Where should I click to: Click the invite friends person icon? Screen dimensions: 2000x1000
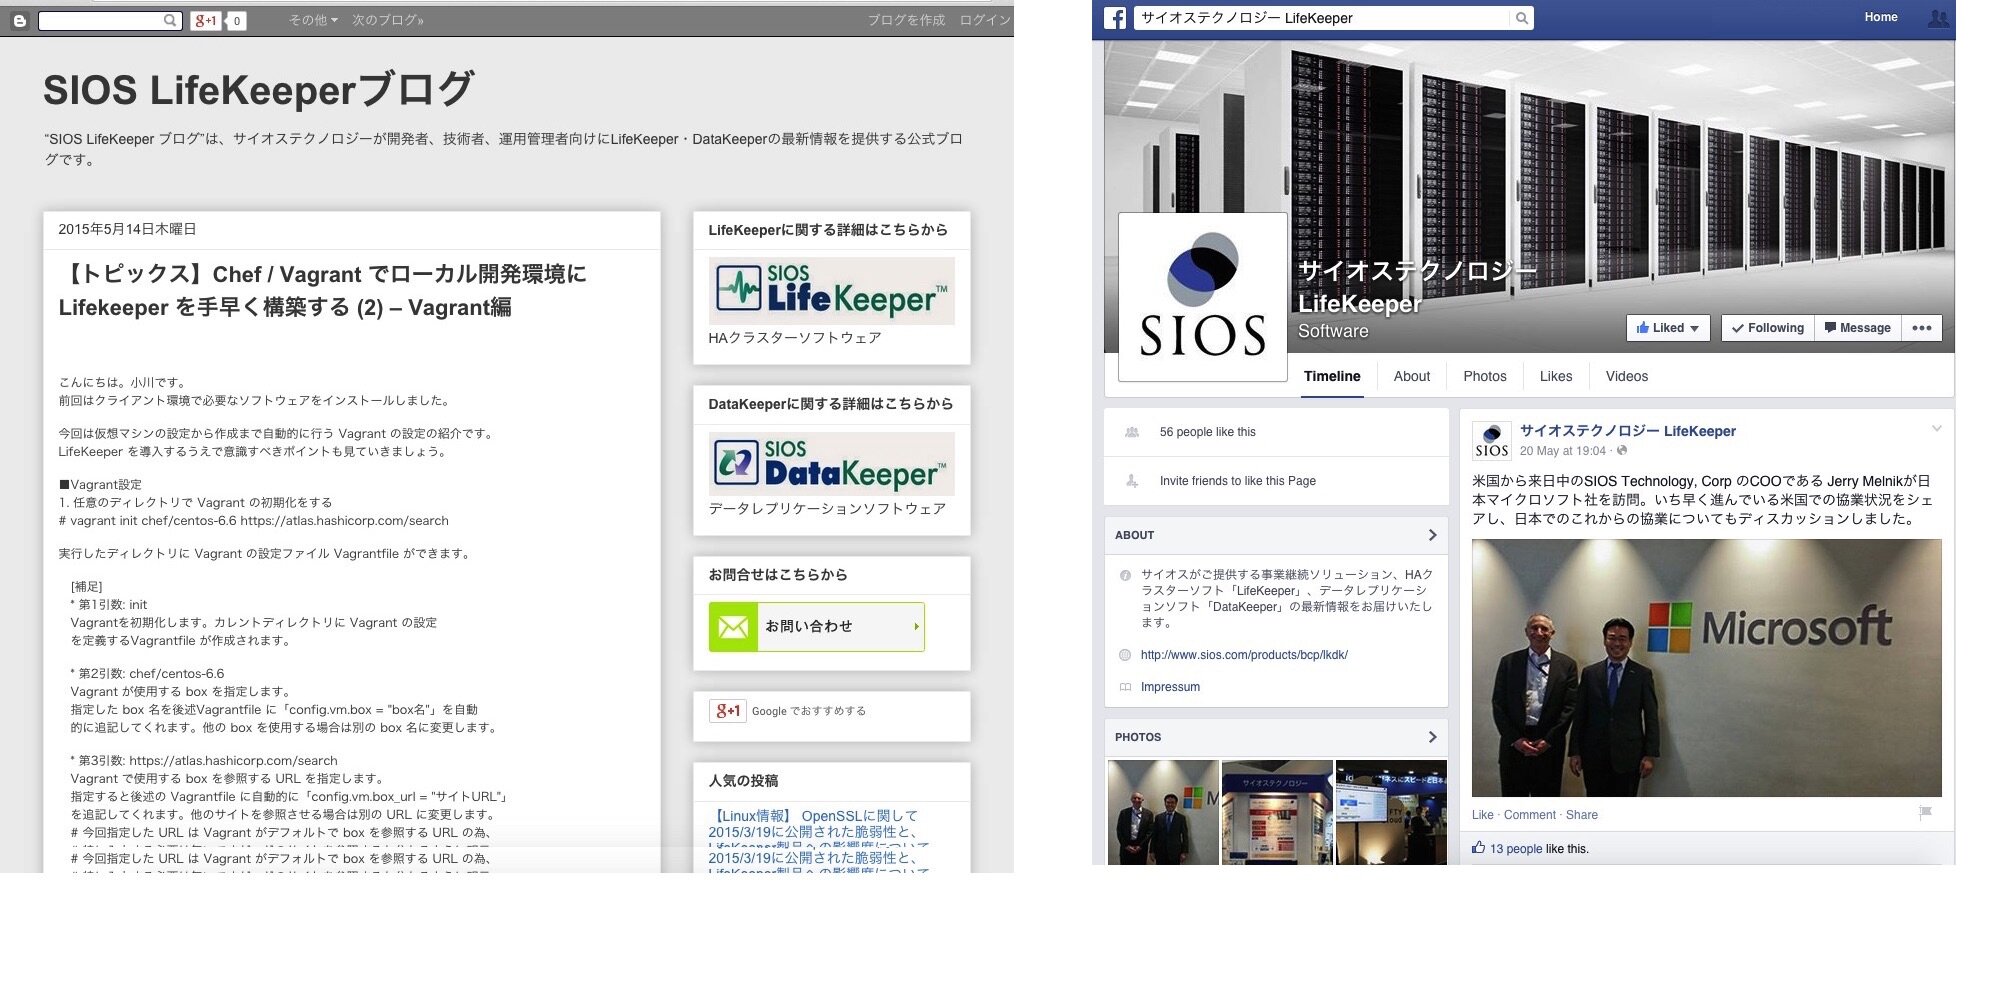point(1132,481)
